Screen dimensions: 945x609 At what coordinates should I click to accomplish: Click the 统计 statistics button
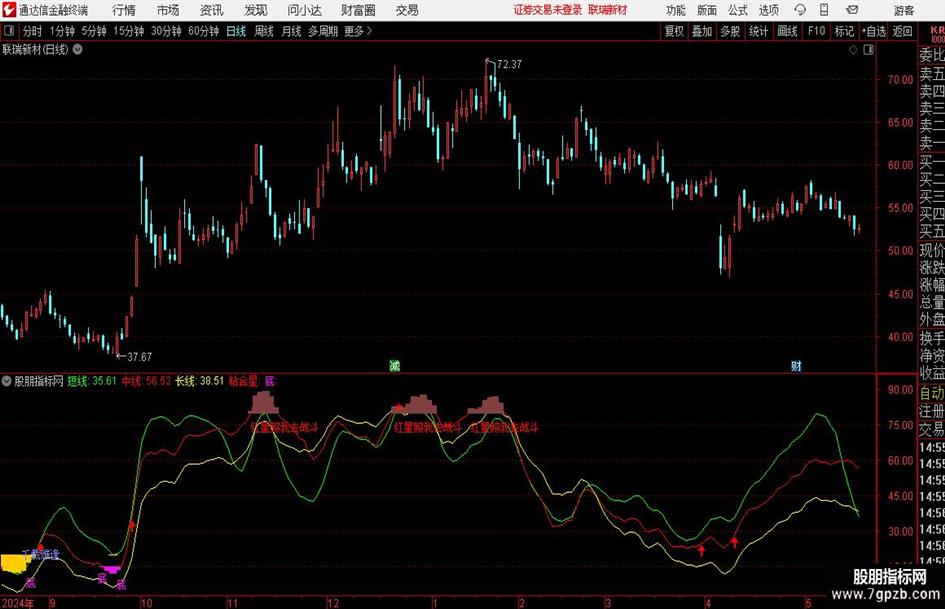point(758,31)
